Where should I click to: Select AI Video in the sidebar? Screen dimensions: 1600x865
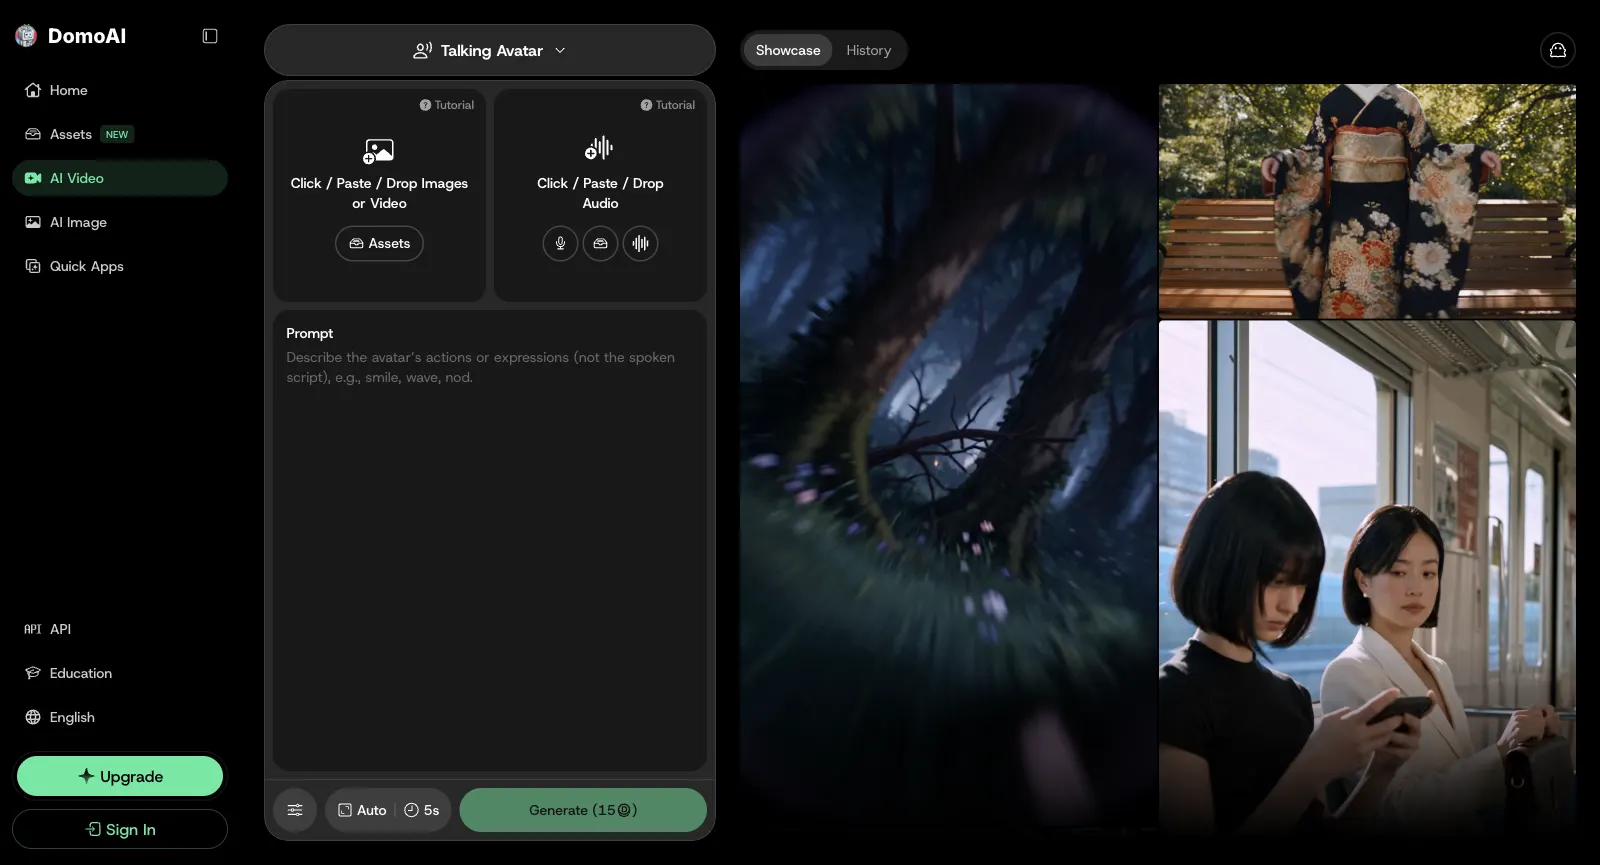pos(120,178)
